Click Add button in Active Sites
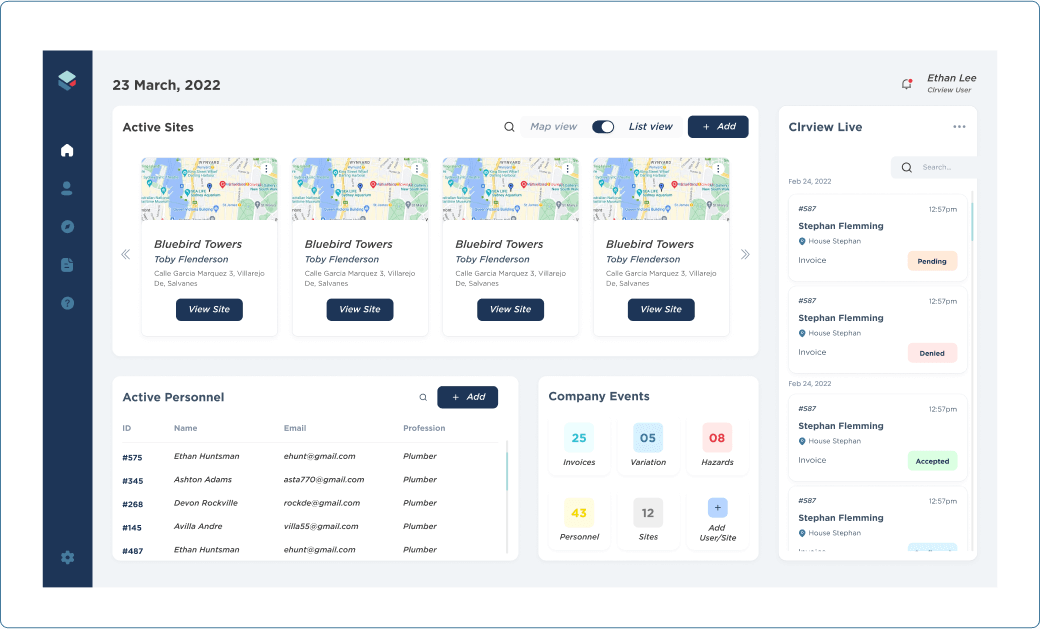The width and height of the screenshot is (1040, 629). point(718,127)
